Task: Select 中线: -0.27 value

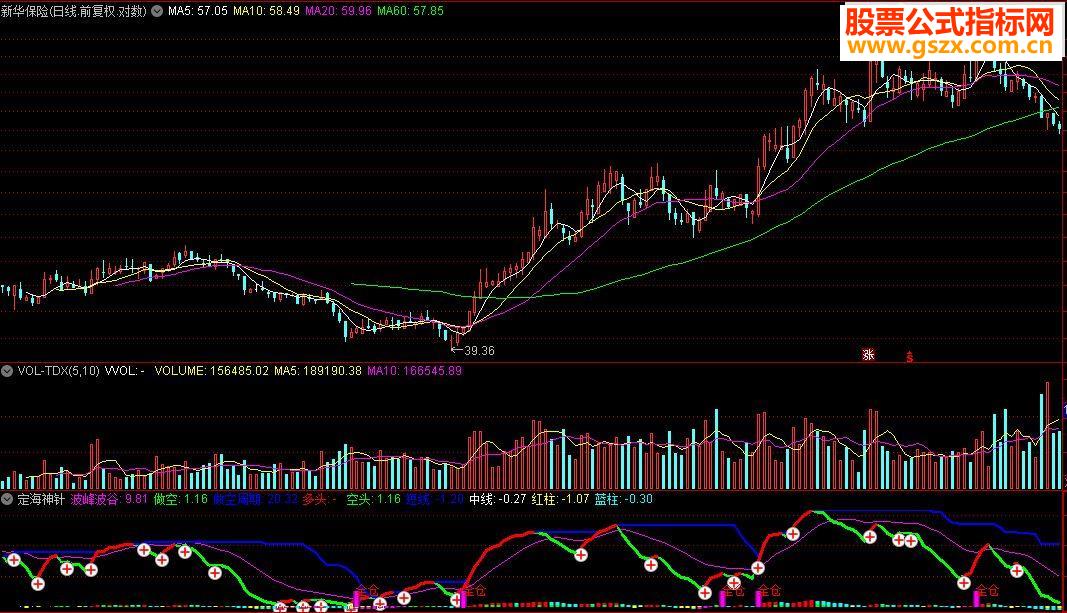Action: click(498, 499)
